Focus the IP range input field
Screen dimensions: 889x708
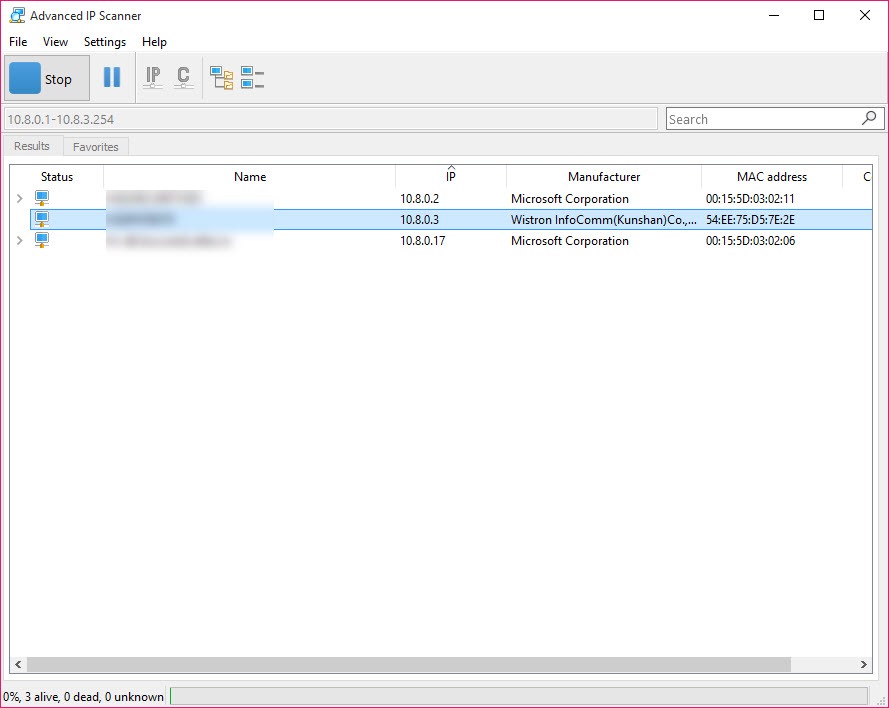331,119
